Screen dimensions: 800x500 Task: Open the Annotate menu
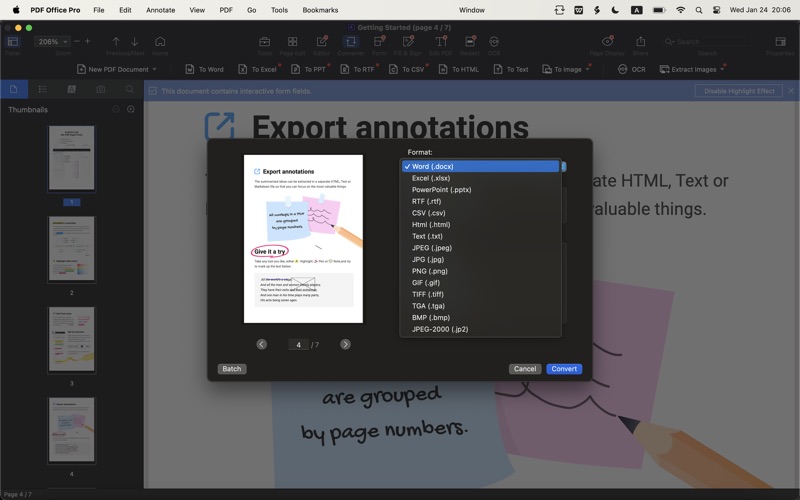160,10
